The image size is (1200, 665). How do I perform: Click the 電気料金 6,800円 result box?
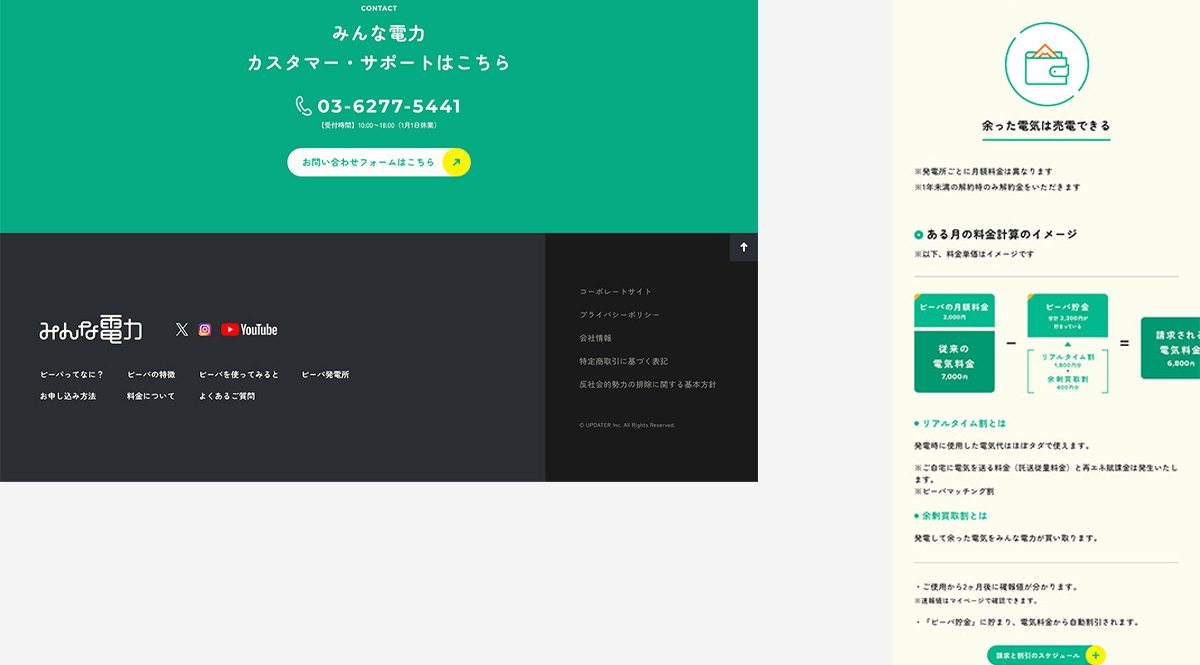1171,348
